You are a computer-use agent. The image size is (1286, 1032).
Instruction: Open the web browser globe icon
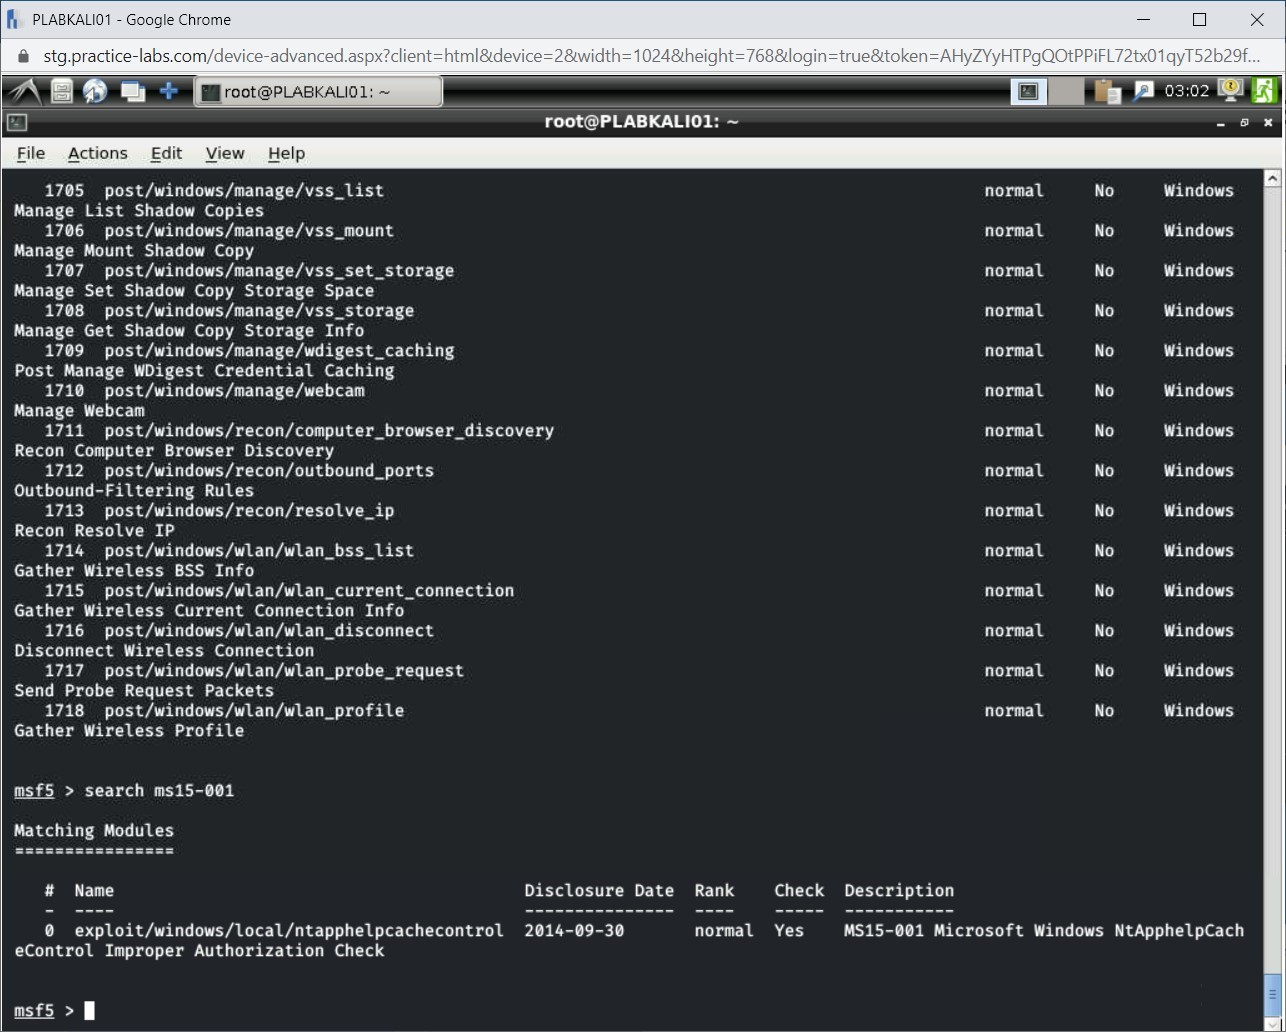[x=95, y=90]
